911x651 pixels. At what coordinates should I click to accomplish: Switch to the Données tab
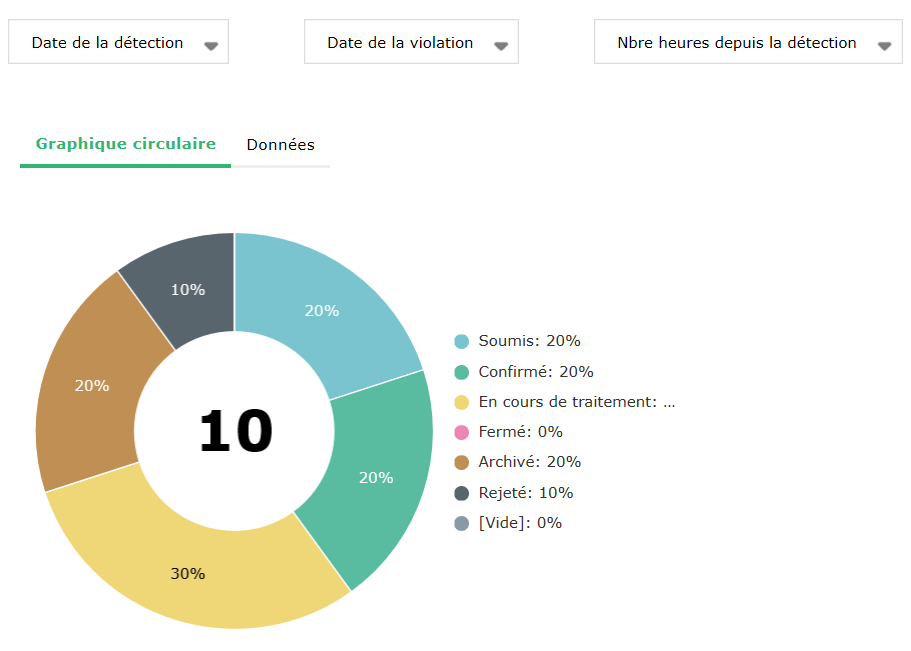[280, 145]
